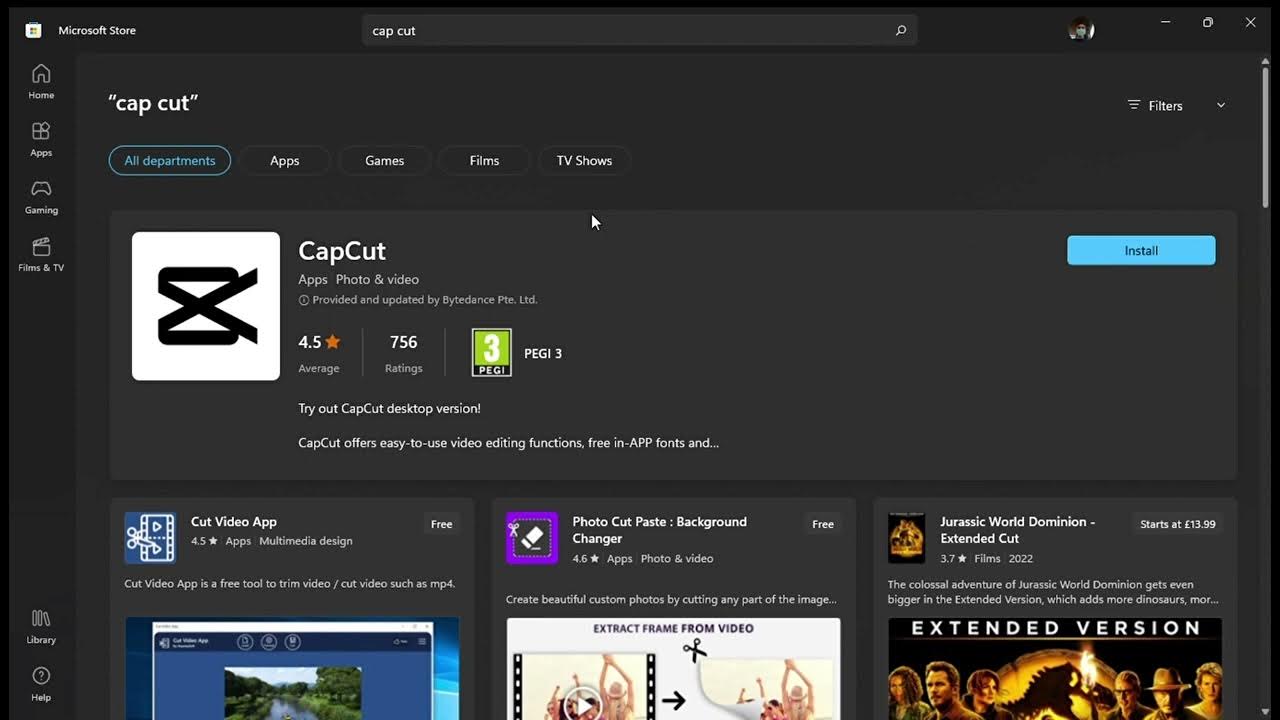The width and height of the screenshot is (1280, 720).
Task: Open the Films & TV sidebar icon
Action: (41, 255)
